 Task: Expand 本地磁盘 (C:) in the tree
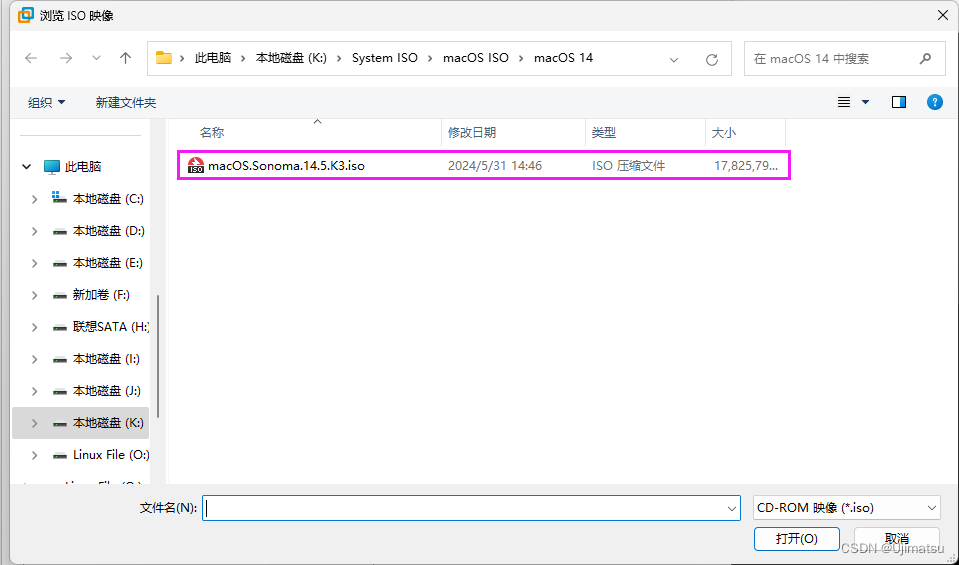tap(34, 199)
